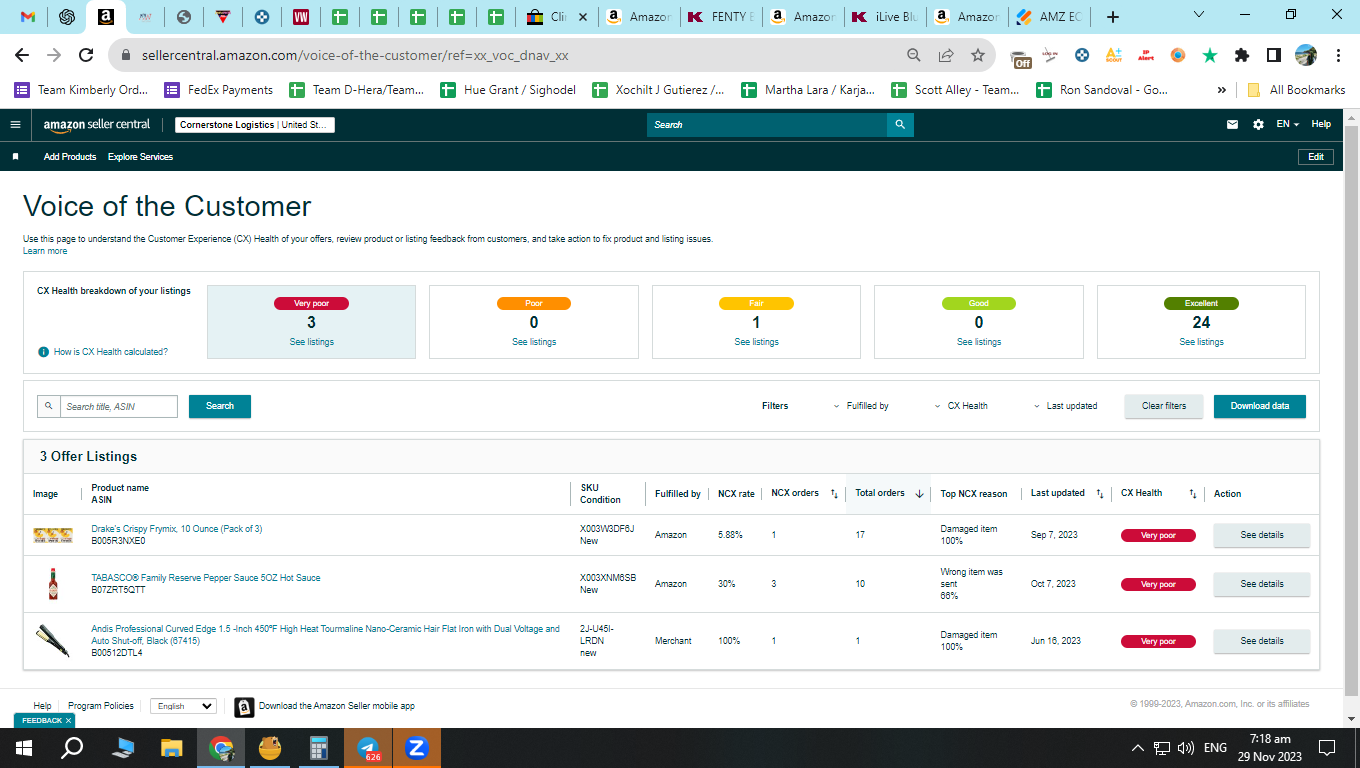See listings under Very poor CX Health
Image resolution: width=1360 pixels, height=768 pixels.
(x=311, y=342)
